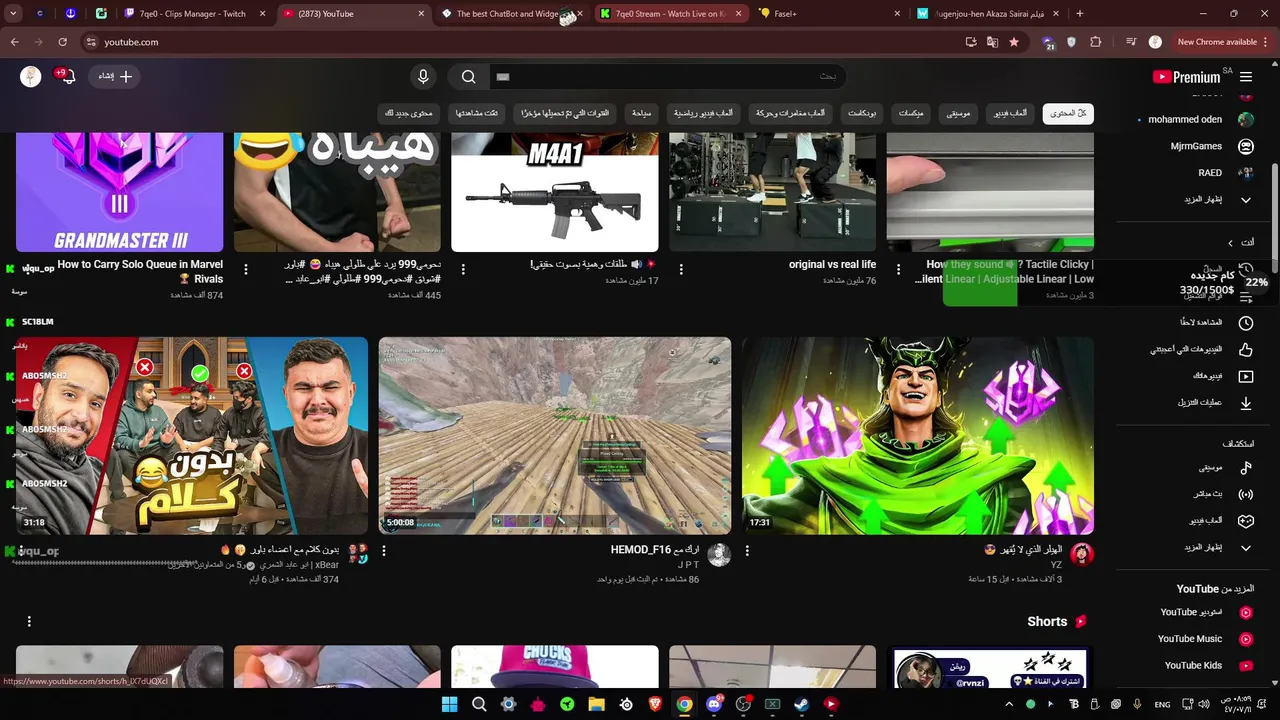This screenshot has height=720, width=1280.
Task: Select the بودكاست filter chip
Action: point(862,113)
